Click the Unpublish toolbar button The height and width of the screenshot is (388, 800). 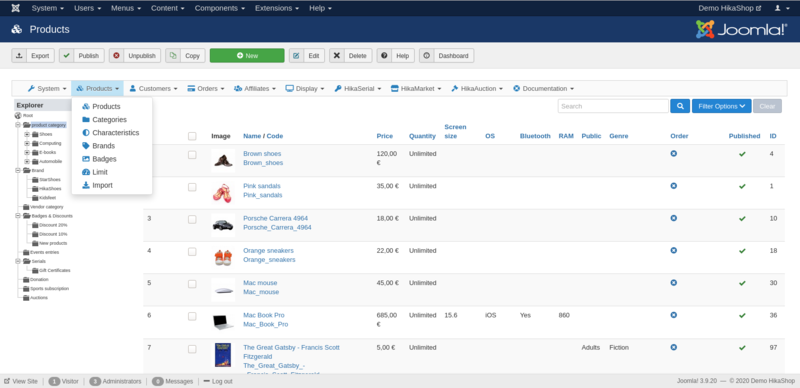135,56
